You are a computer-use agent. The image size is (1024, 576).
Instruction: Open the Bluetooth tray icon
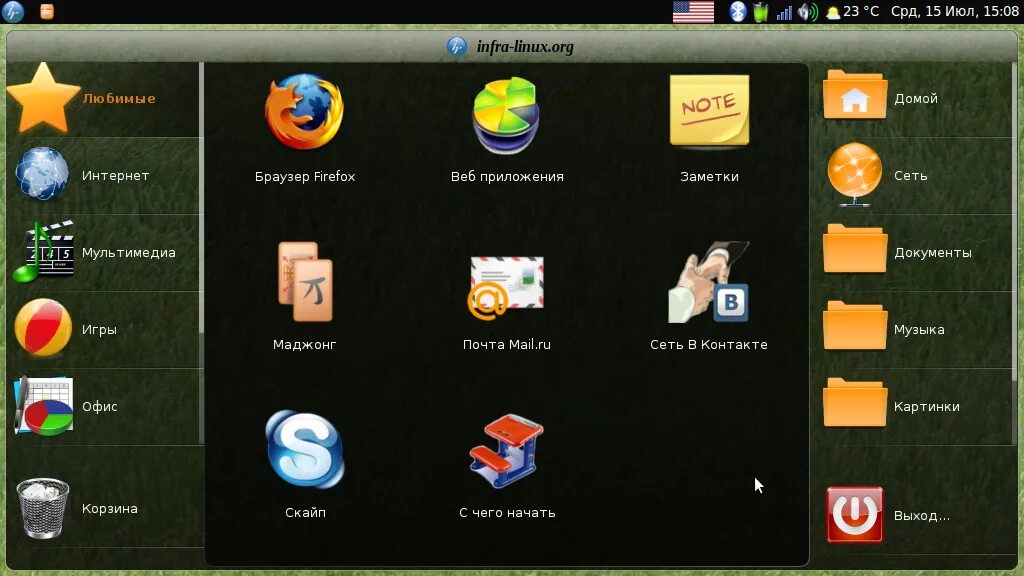click(737, 12)
